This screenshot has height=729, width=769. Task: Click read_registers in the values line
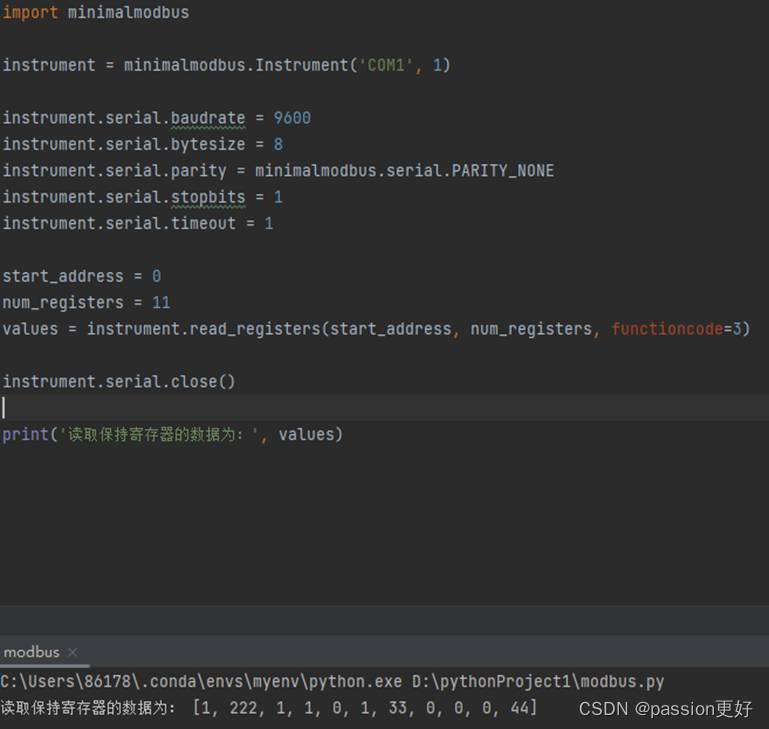pos(255,329)
